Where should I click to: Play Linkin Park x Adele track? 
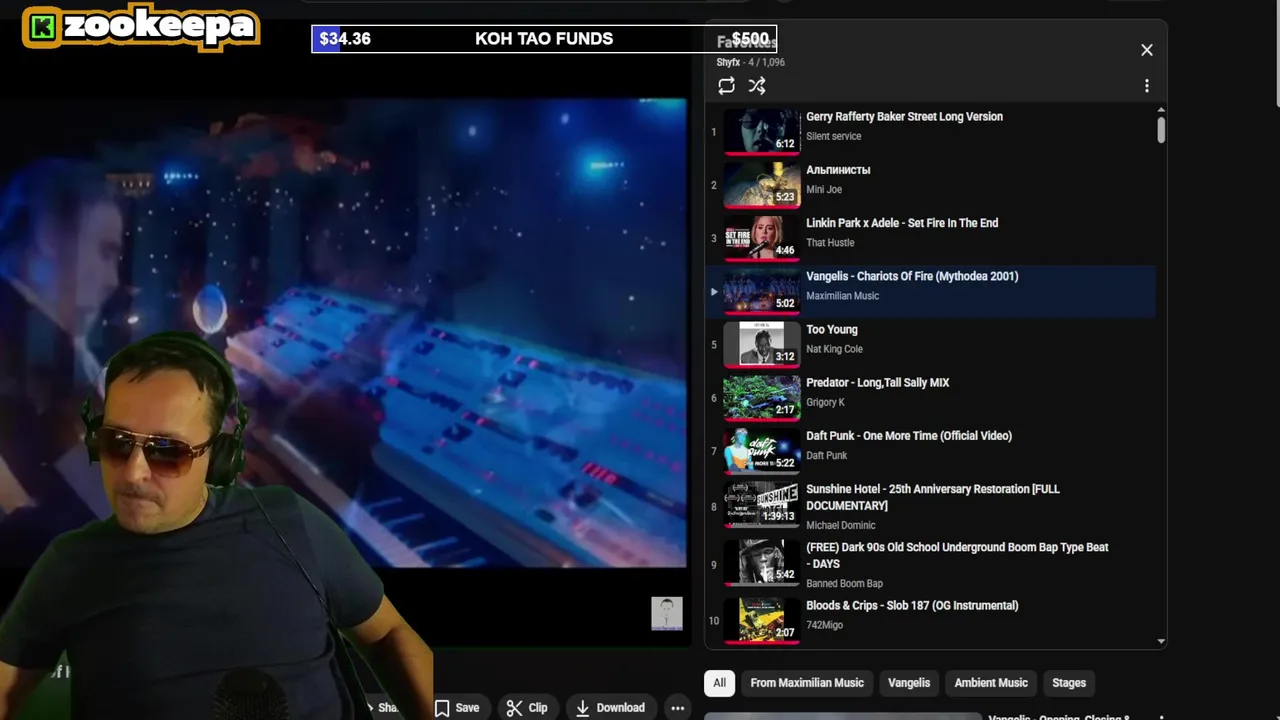tap(902, 223)
